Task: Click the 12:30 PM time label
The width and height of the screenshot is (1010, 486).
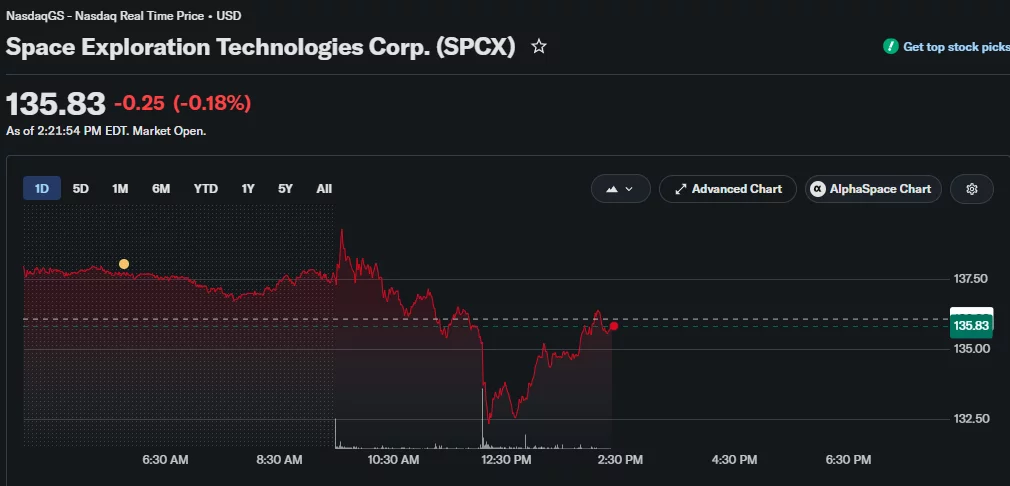Action: click(x=506, y=460)
